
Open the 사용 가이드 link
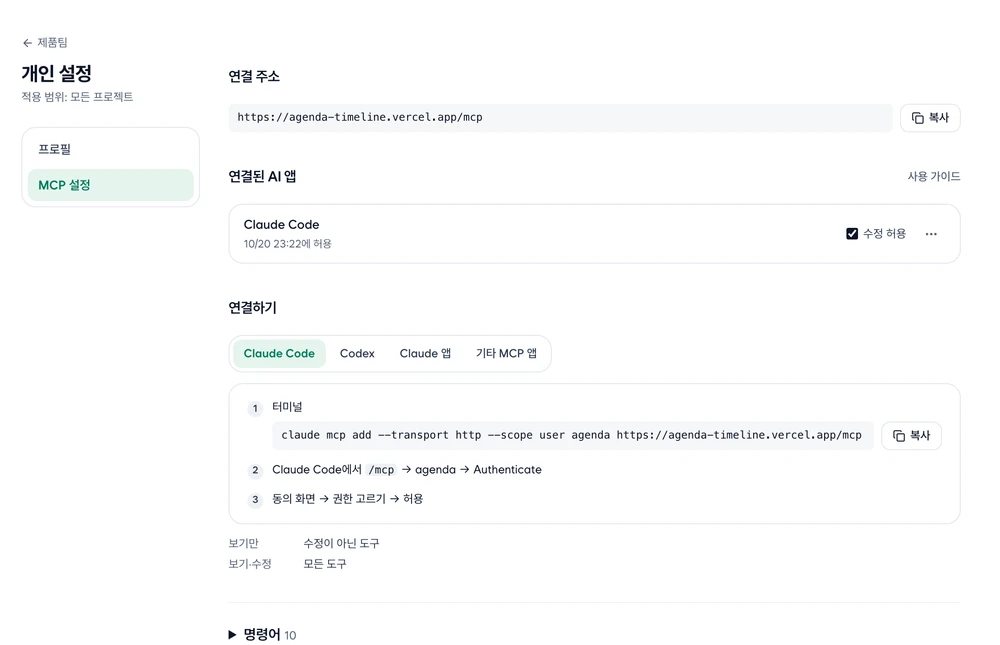click(934, 176)
